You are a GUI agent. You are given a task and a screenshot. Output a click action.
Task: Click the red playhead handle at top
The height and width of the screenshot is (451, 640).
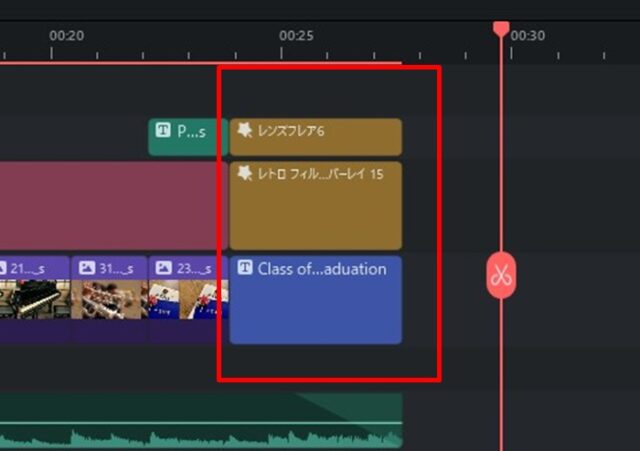501,28
